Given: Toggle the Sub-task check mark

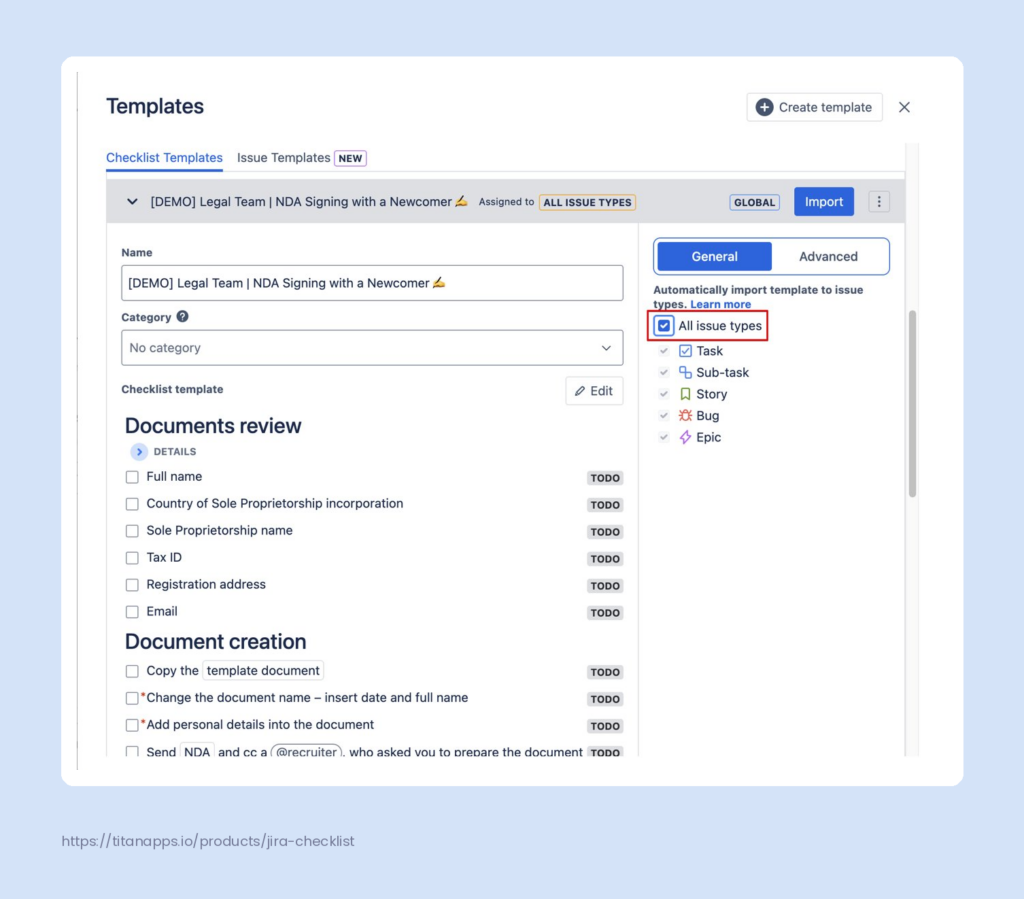Looking at the screenshot, I should [x=664, y=373].
